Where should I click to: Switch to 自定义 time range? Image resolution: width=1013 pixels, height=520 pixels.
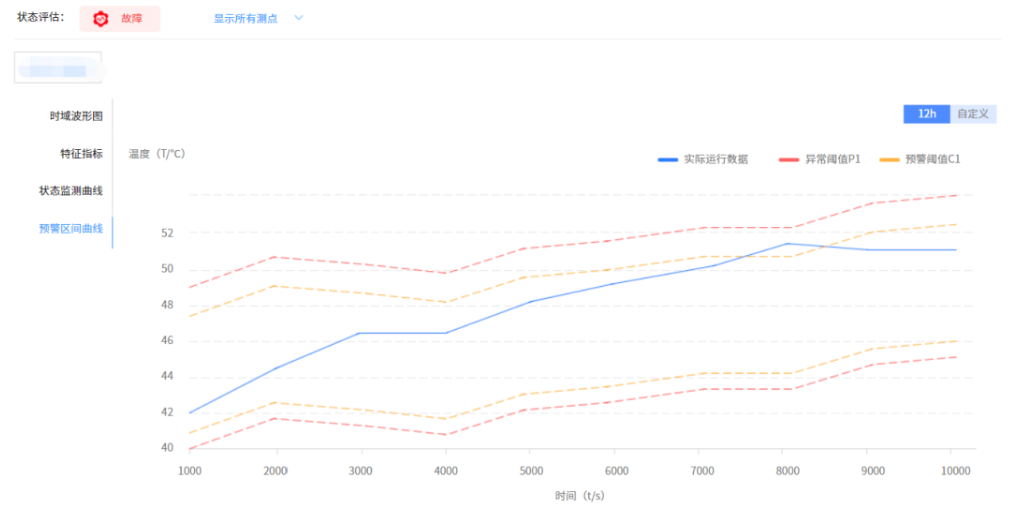(x=972, y=114)
